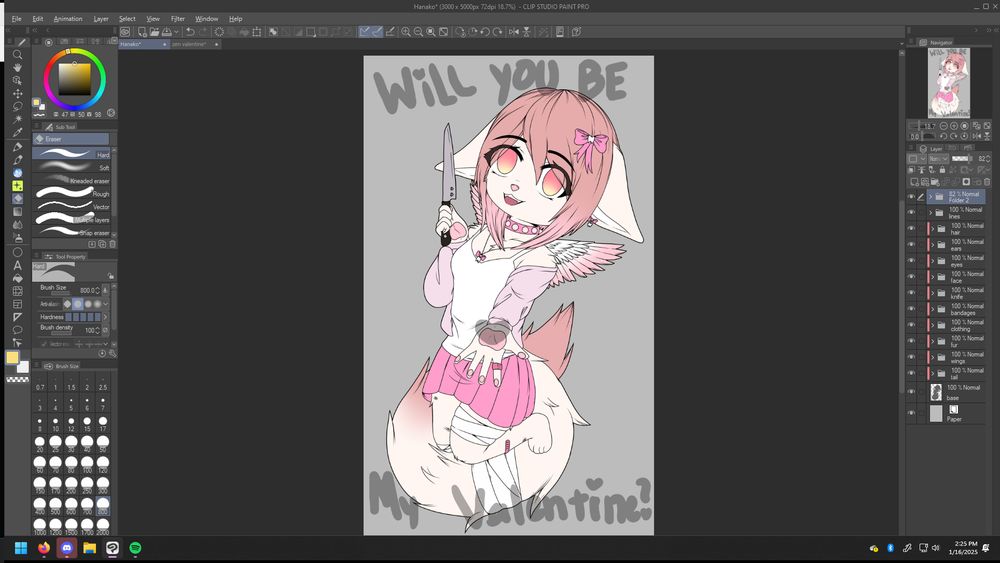
Task: Hide the Folder 2 layer with its eye icon
Action: pos(911,196)
